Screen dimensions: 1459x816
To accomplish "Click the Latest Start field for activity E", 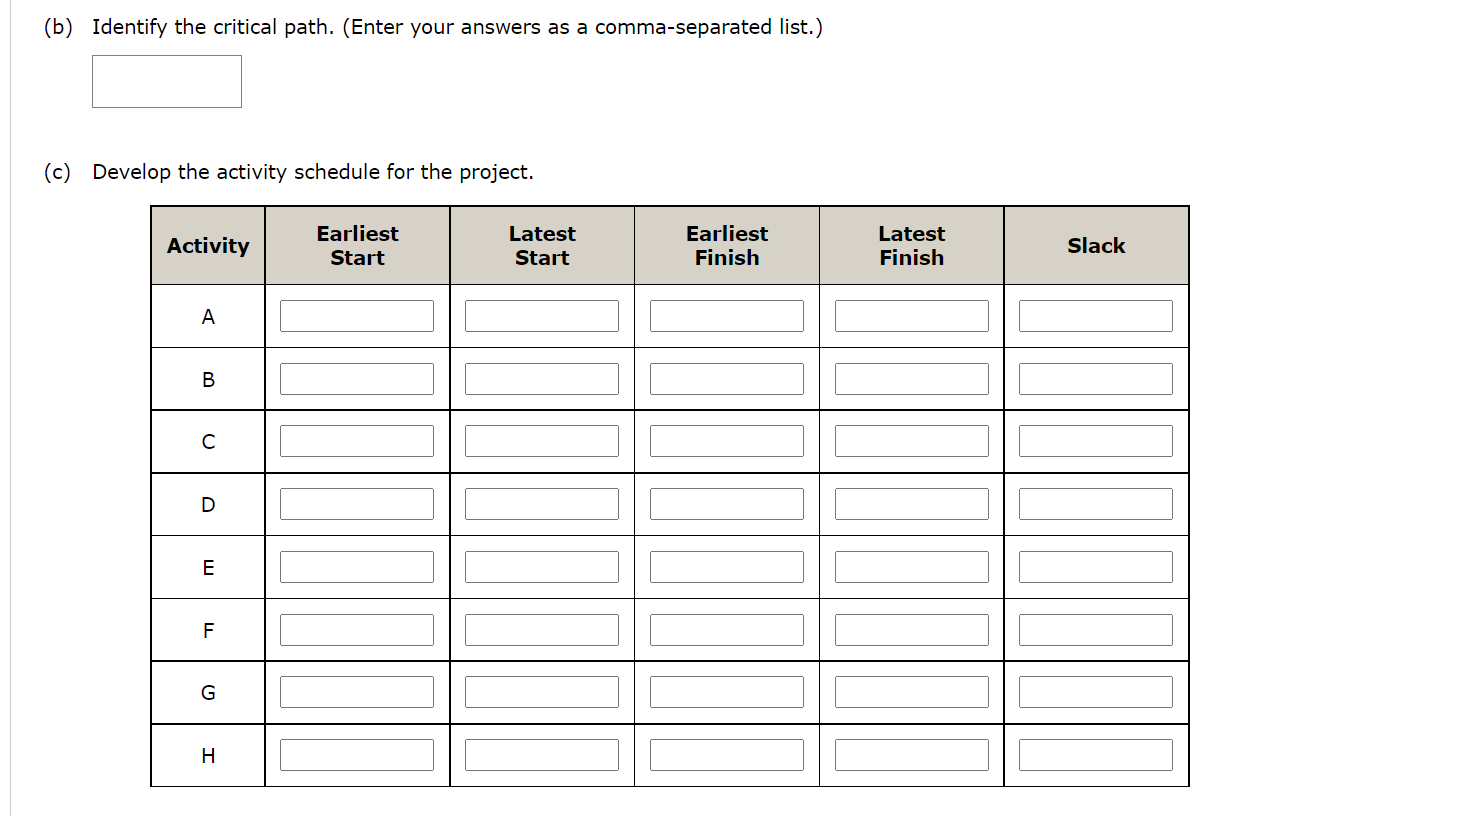I will (x=541, y=566).
